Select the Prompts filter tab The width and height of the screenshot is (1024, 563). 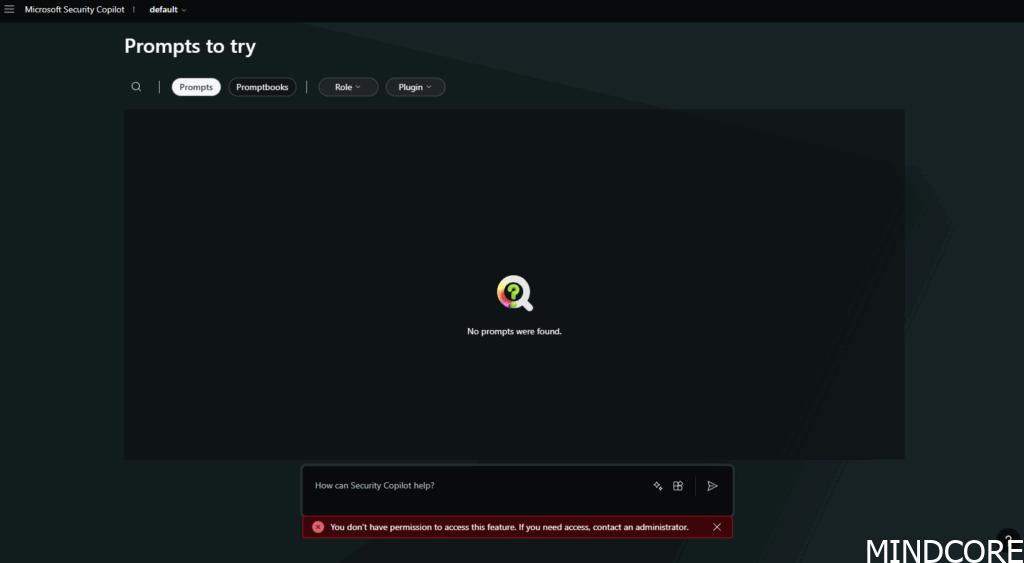click(x=196, y=87)
